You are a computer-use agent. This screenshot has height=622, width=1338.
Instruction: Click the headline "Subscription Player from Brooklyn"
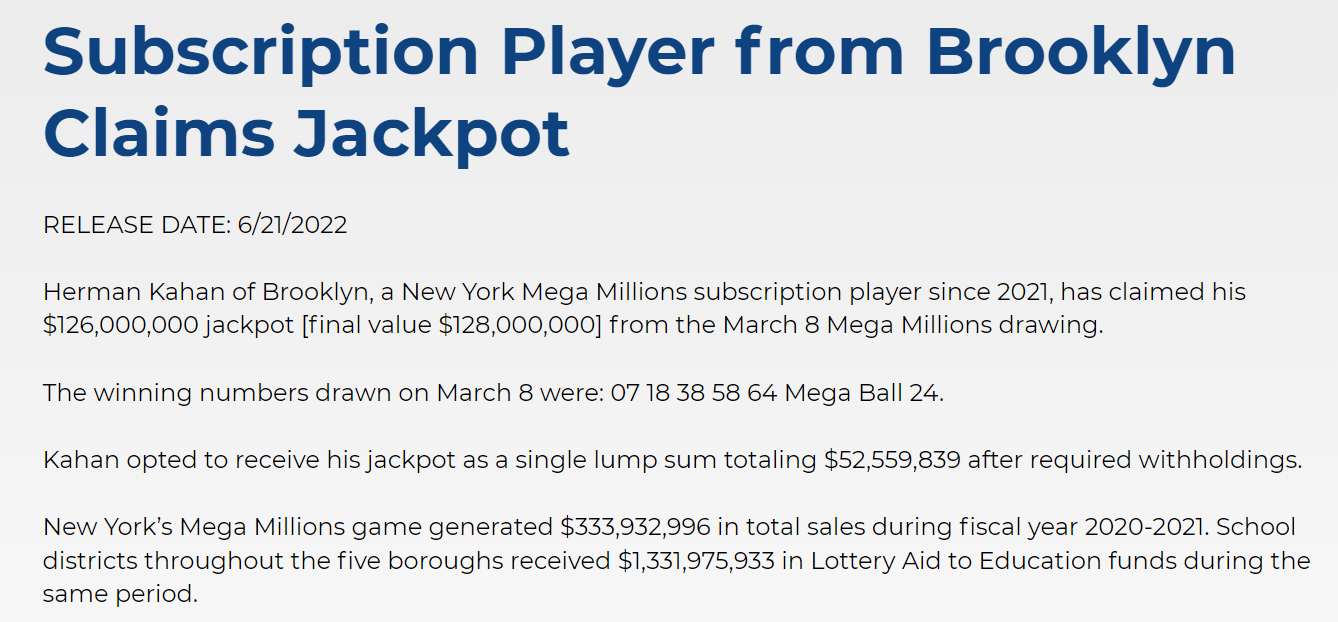click(x=639, y=52)
